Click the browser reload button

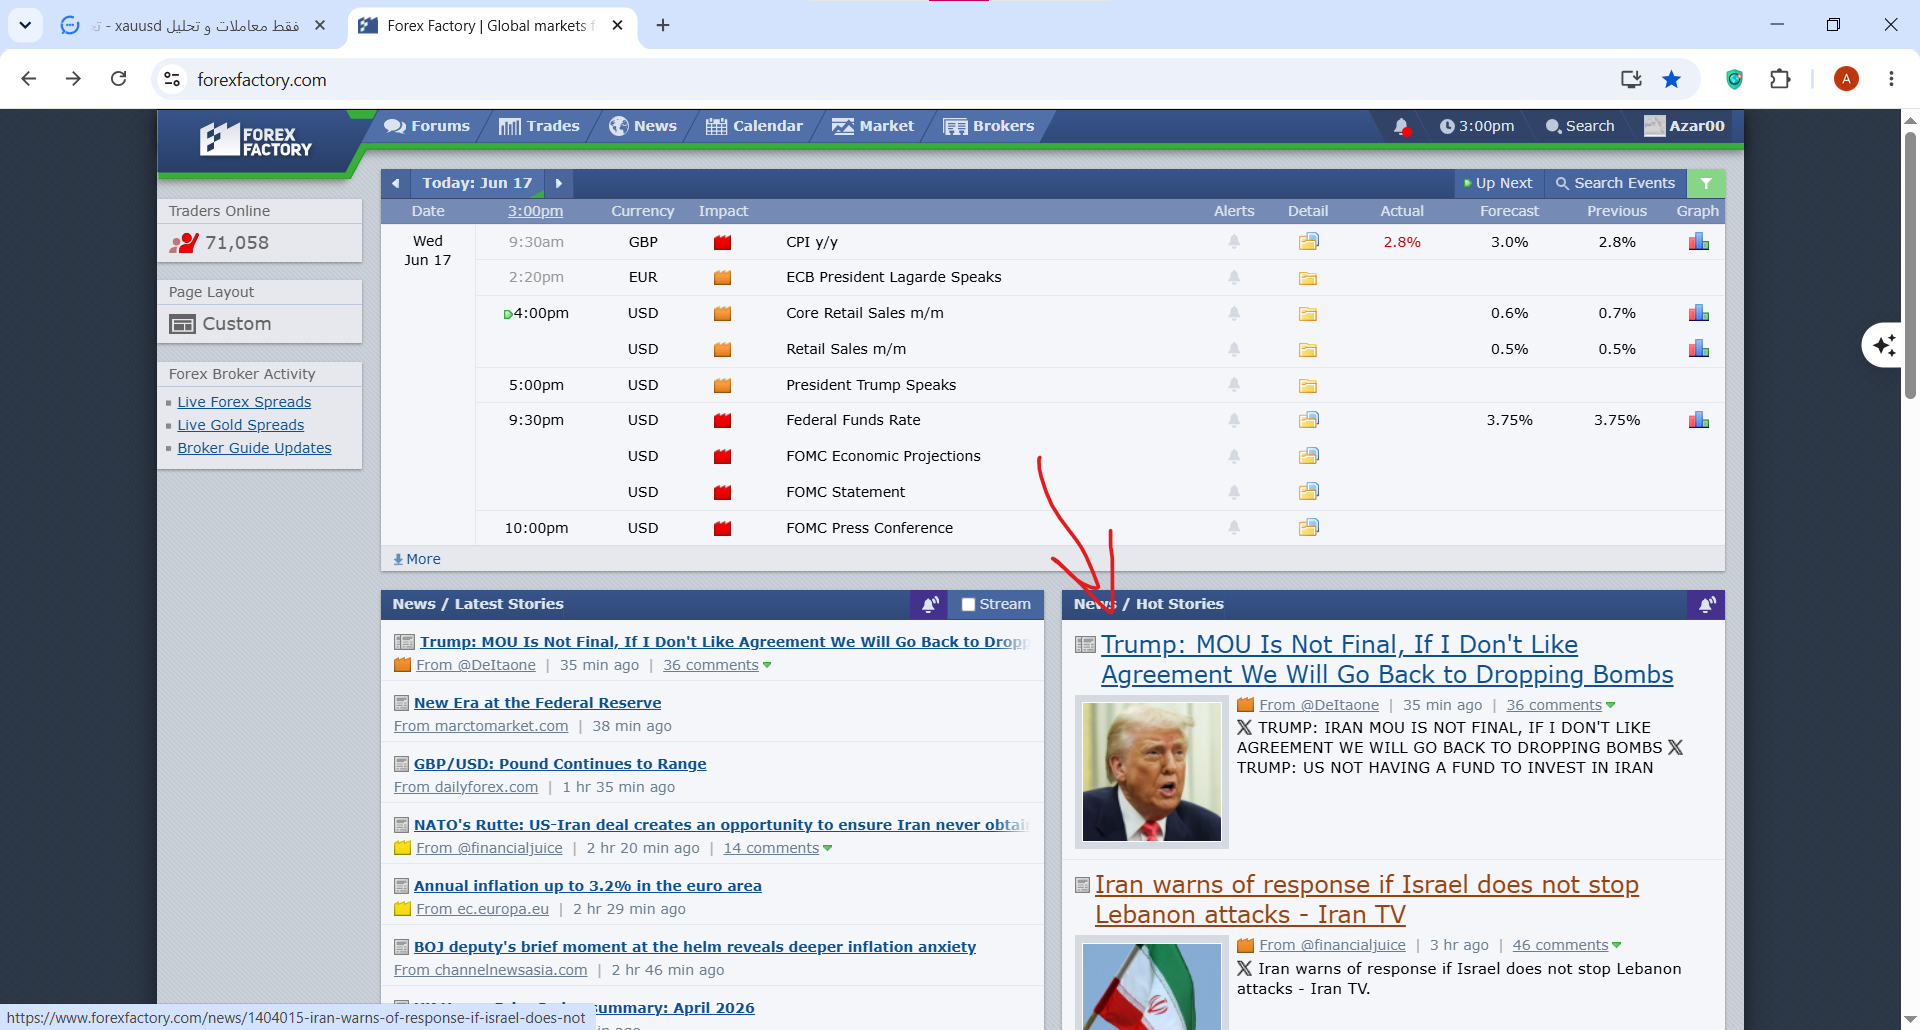click(118, 79)
